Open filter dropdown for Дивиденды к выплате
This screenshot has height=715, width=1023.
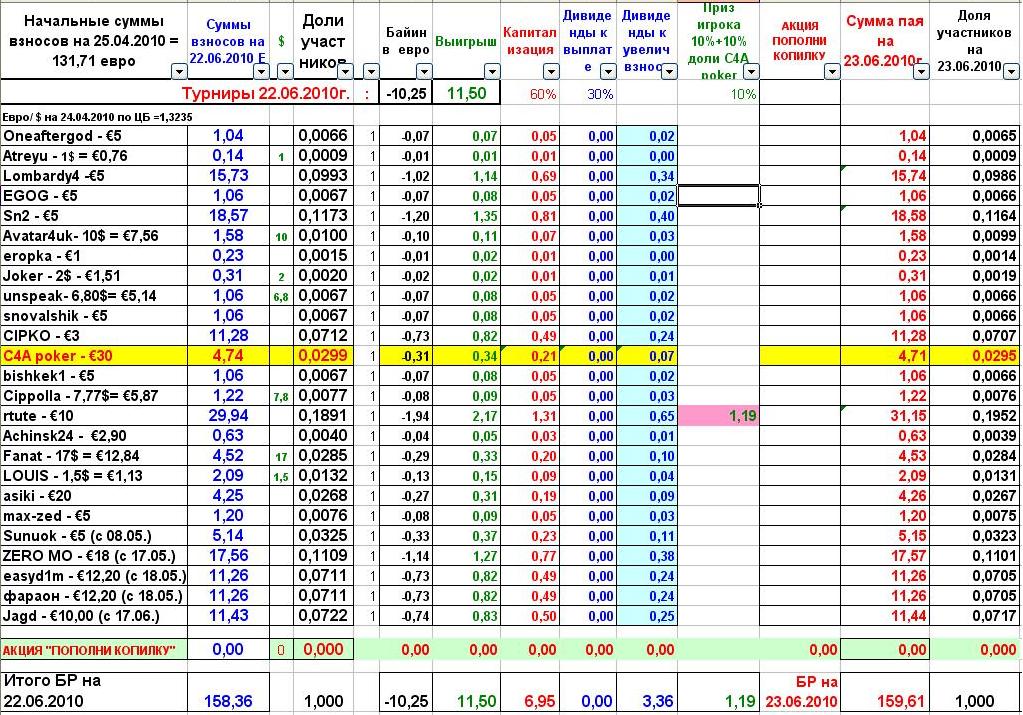[x=608, y=70]
